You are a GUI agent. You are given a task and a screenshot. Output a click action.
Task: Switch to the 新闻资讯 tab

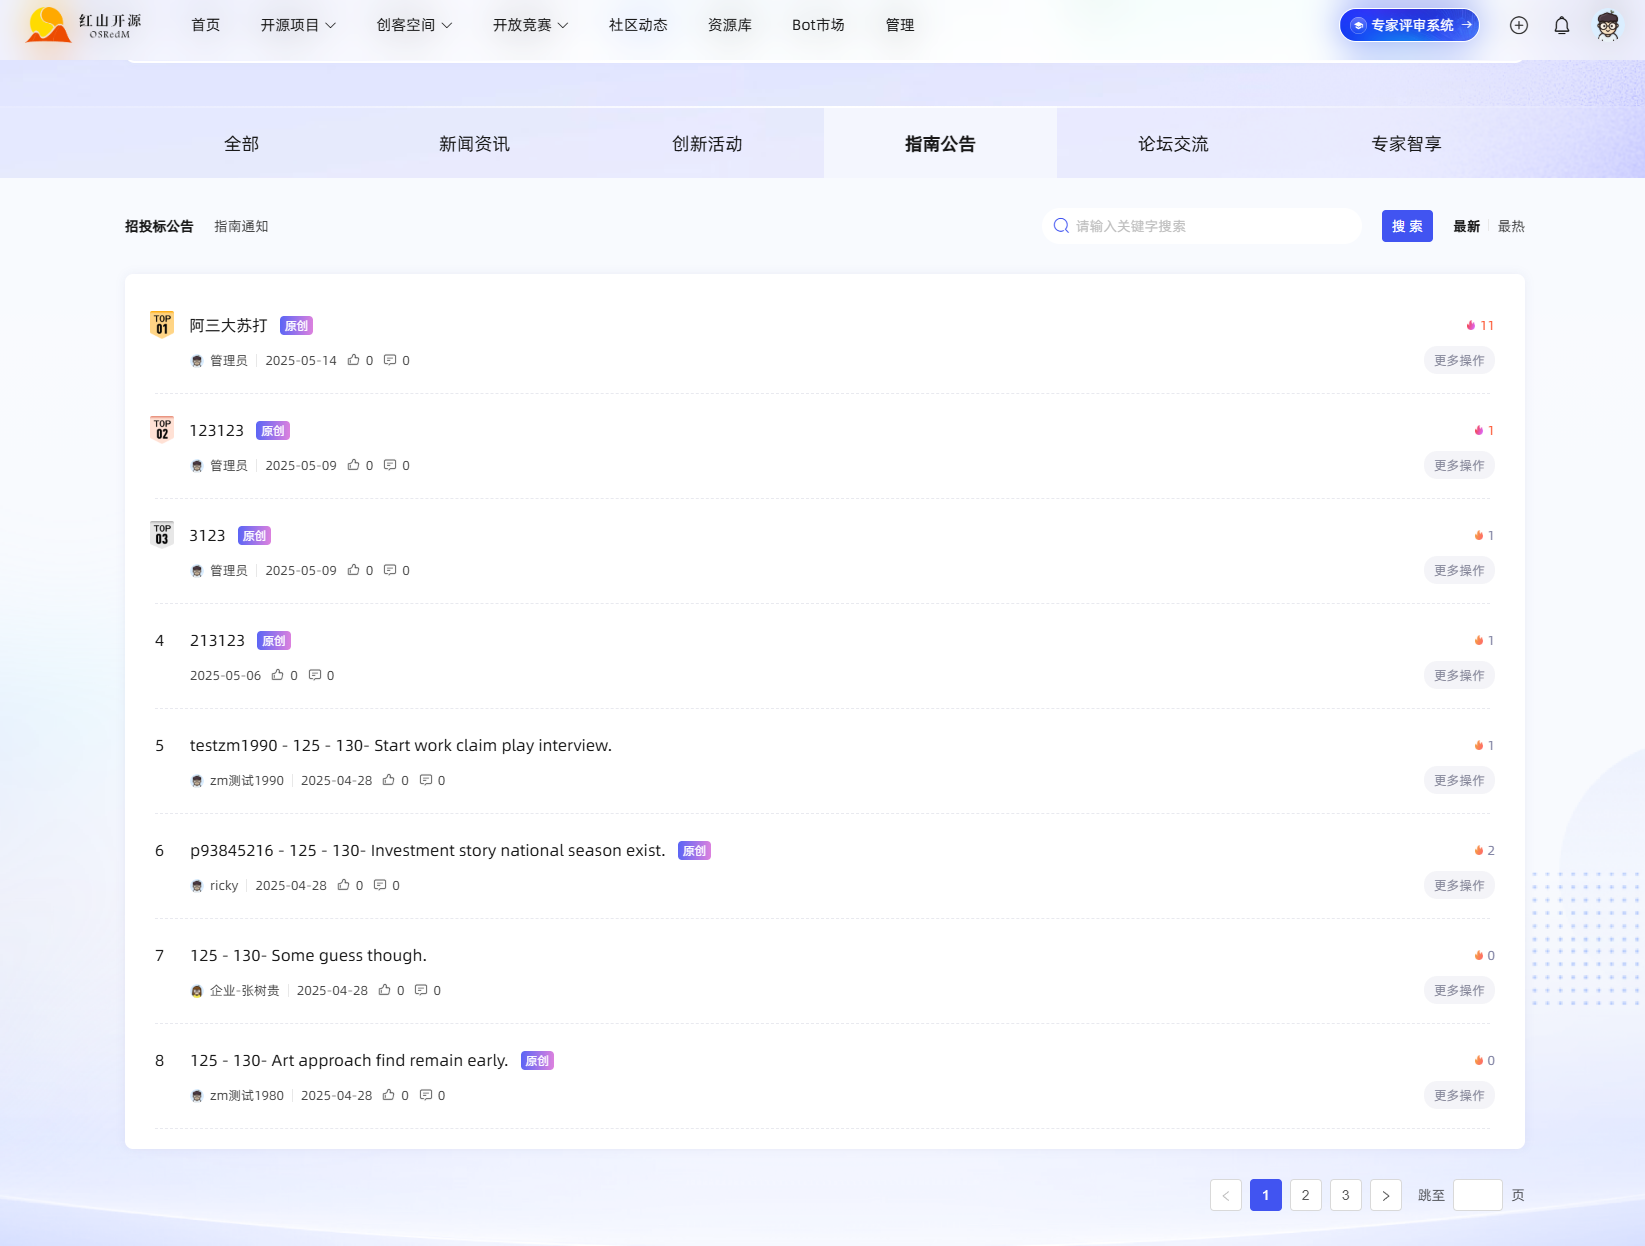474,143
